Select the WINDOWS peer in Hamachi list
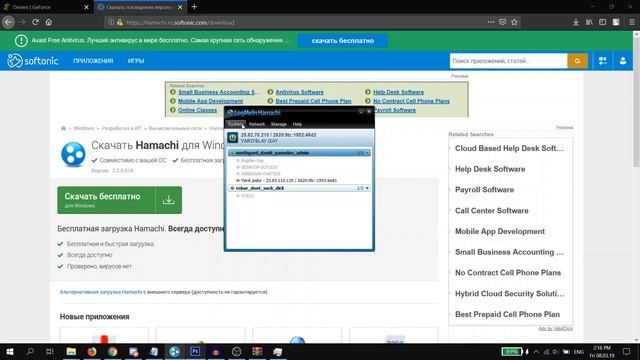This screenshot has height=360, width=640. (260, 174)
